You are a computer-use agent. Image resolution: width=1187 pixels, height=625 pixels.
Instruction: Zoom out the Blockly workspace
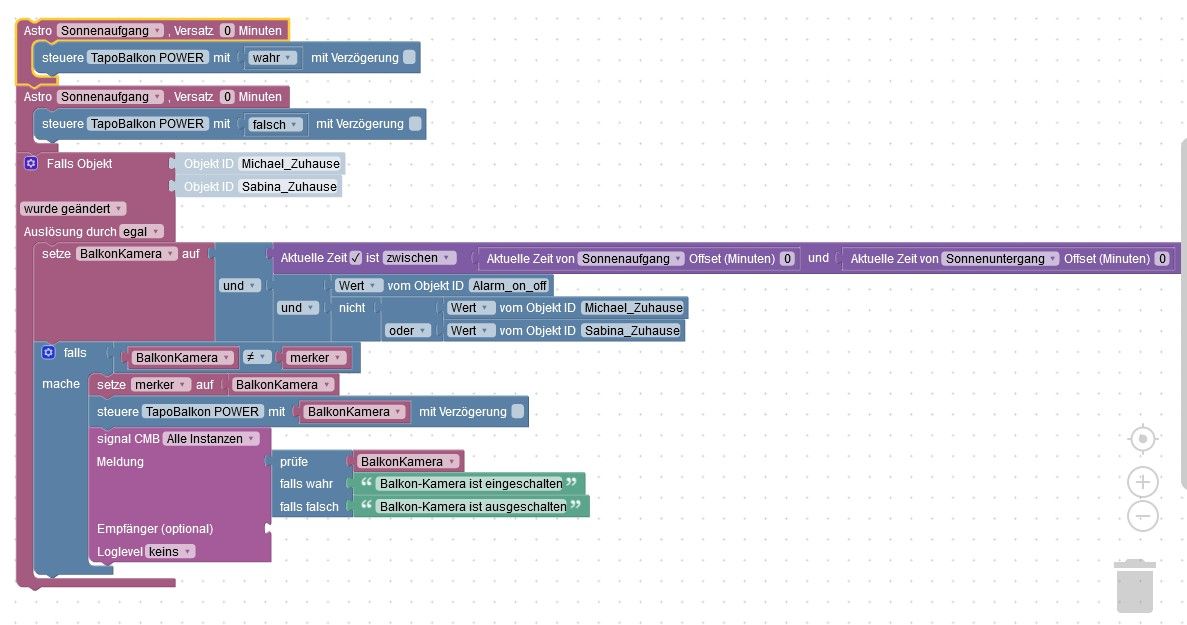[x=1142, y=516]
